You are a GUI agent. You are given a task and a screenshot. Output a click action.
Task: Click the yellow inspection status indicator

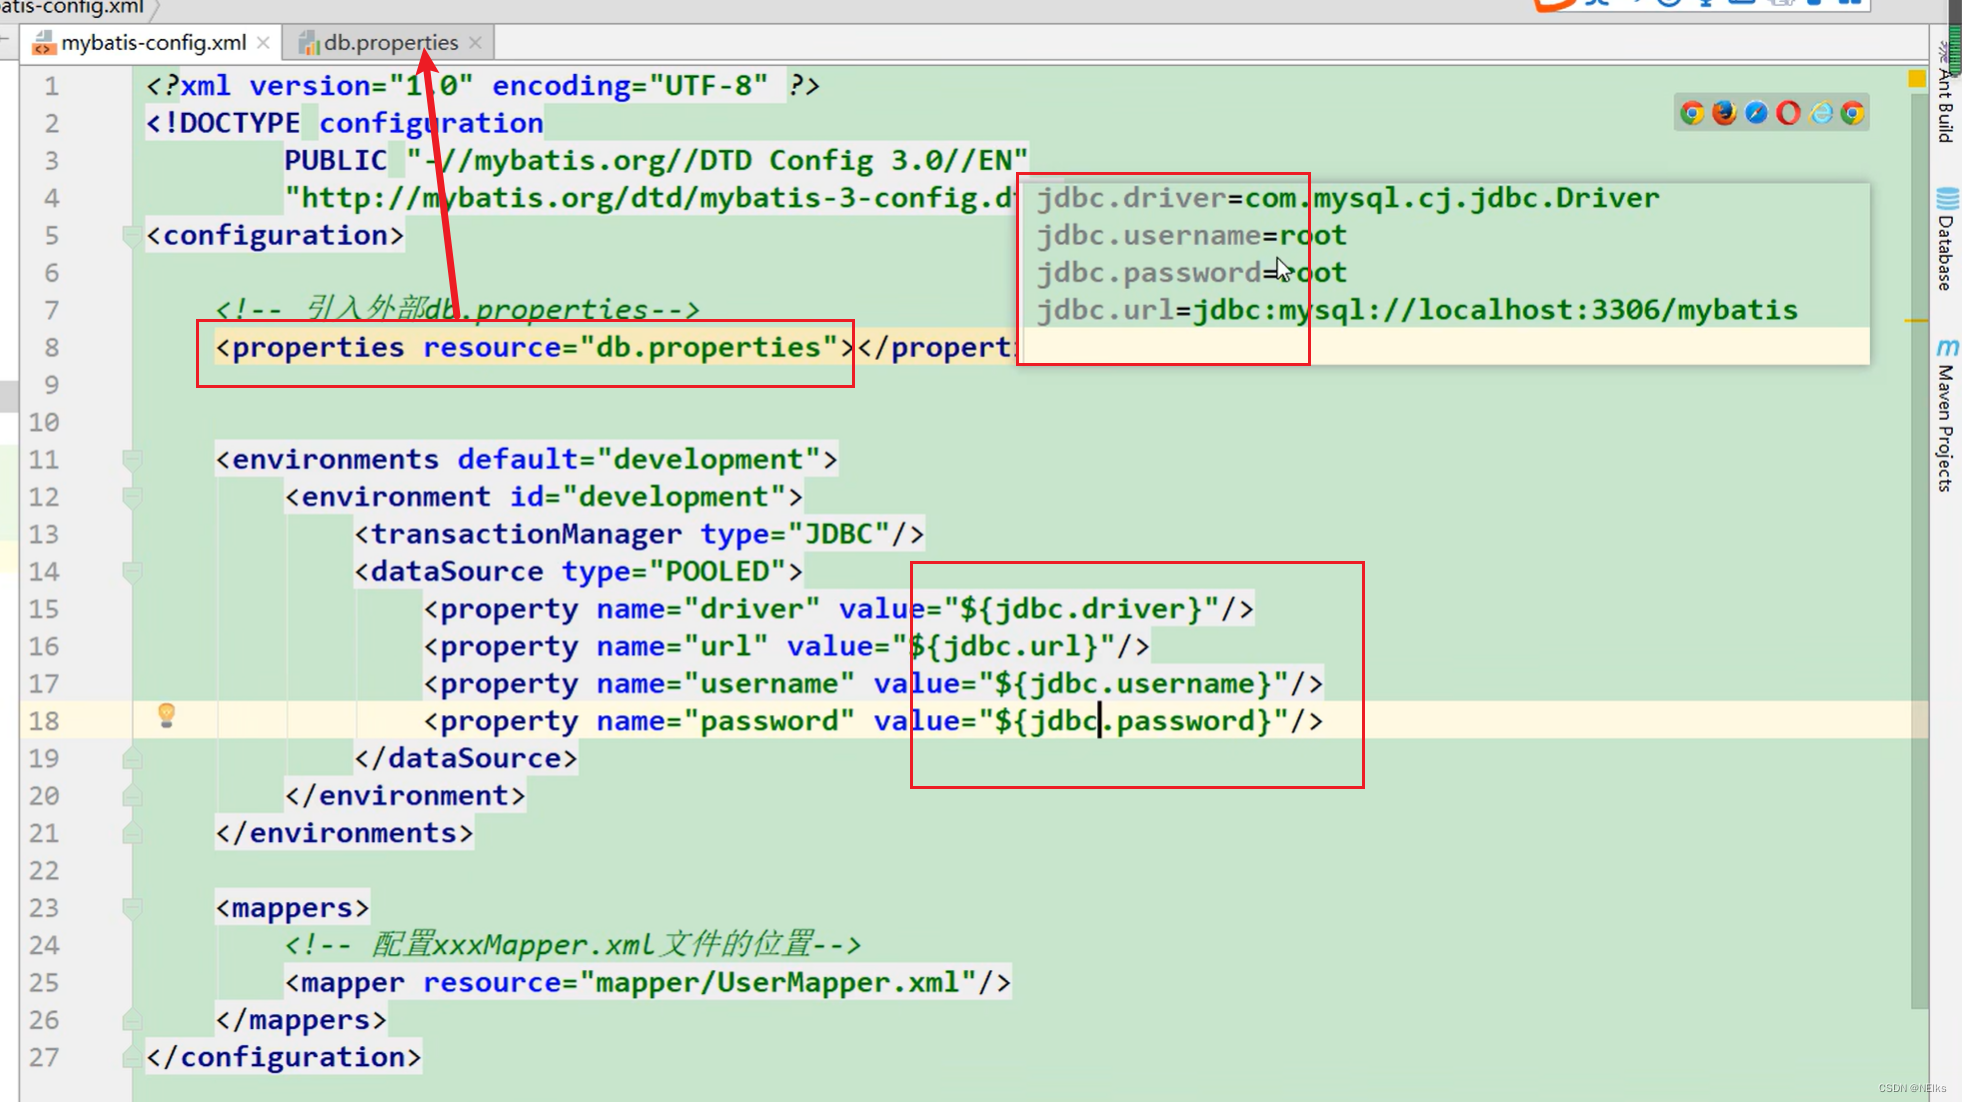1916,79
